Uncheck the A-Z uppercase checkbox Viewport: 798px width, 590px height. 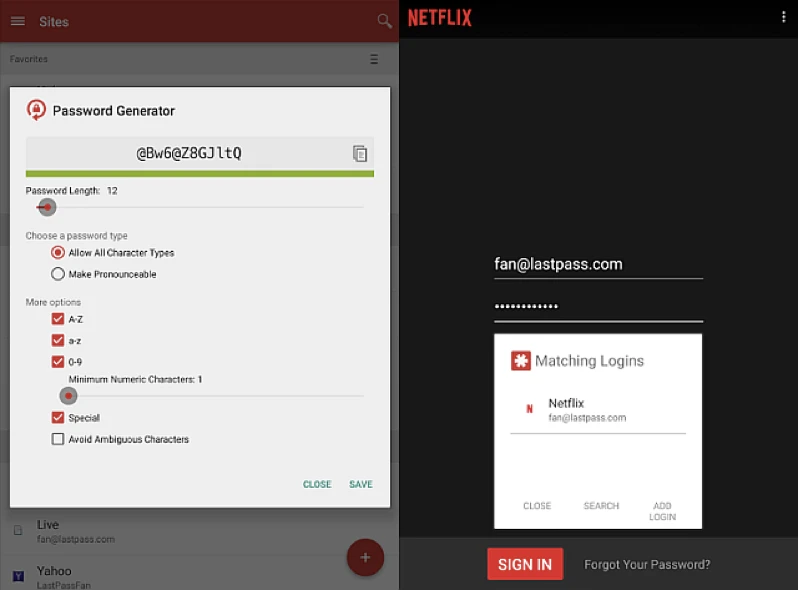(x=58, y=319)
